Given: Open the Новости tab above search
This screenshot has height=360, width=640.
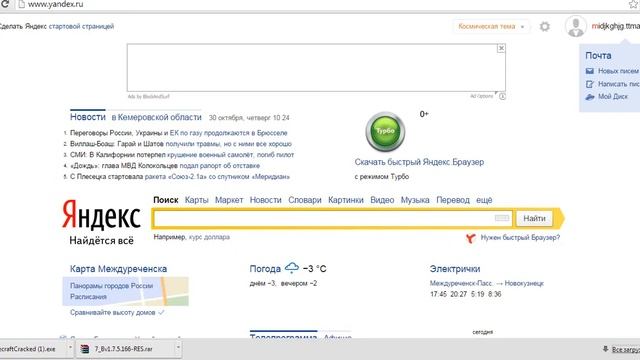Looking at the screenshot, I should (266, 200).
